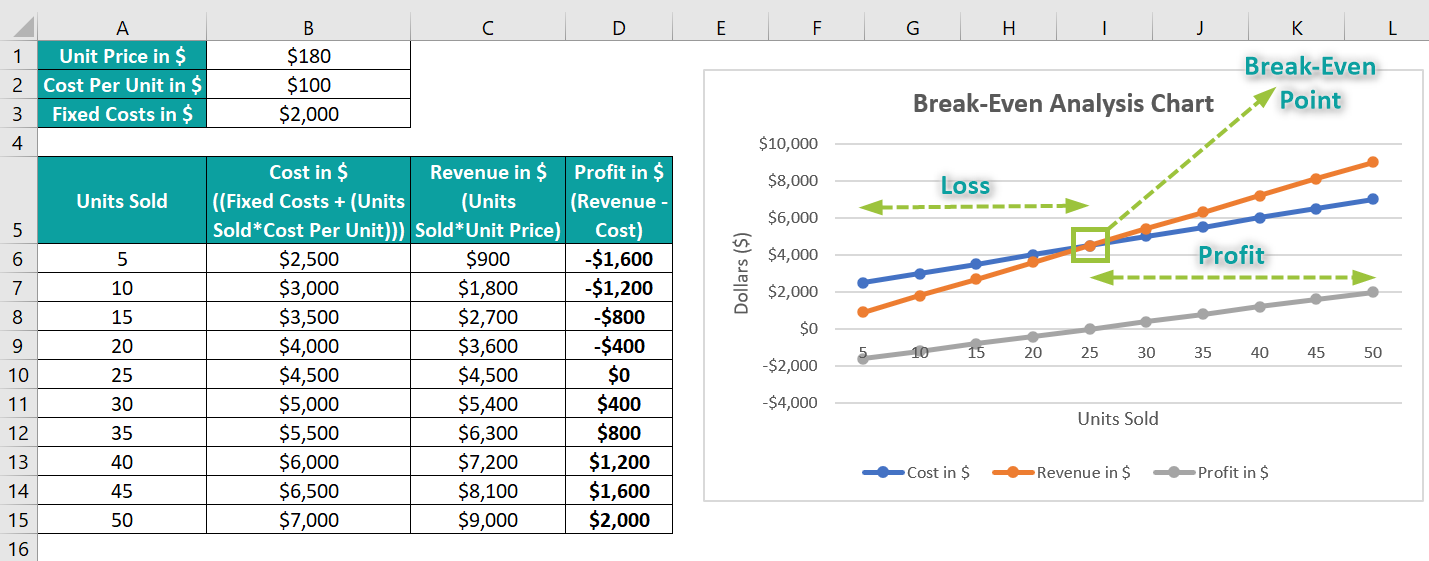
Task: Click the revenue cell showing $2,700
Action: tap(487, 317)
